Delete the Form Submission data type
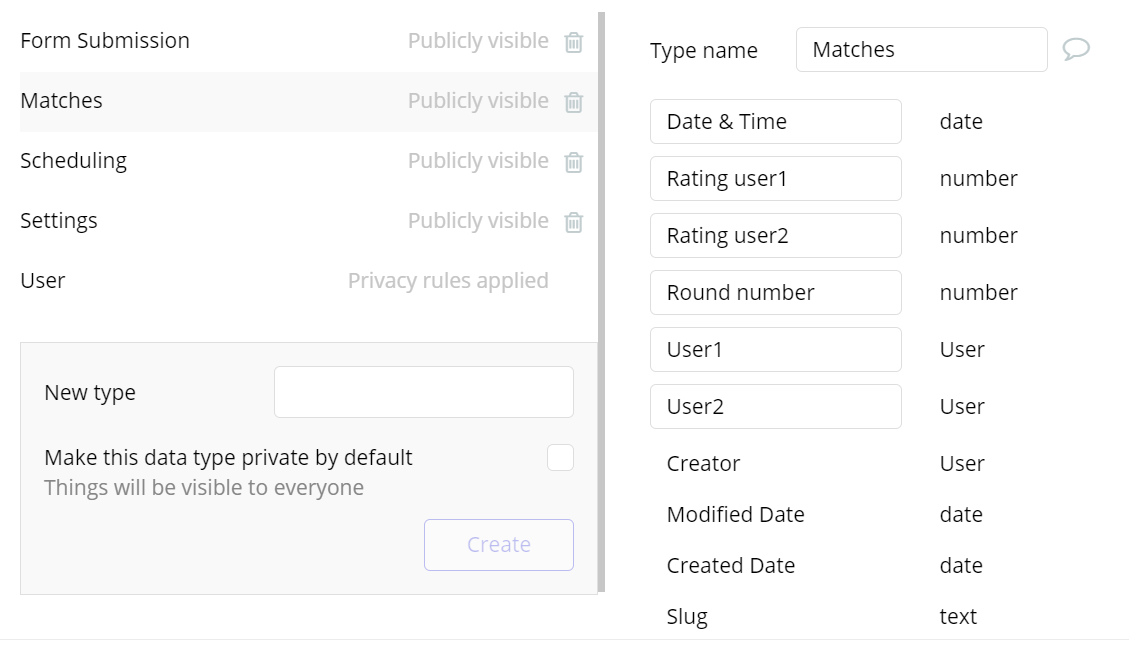Viewport: 1129px width, 649px height. point(574,42)
